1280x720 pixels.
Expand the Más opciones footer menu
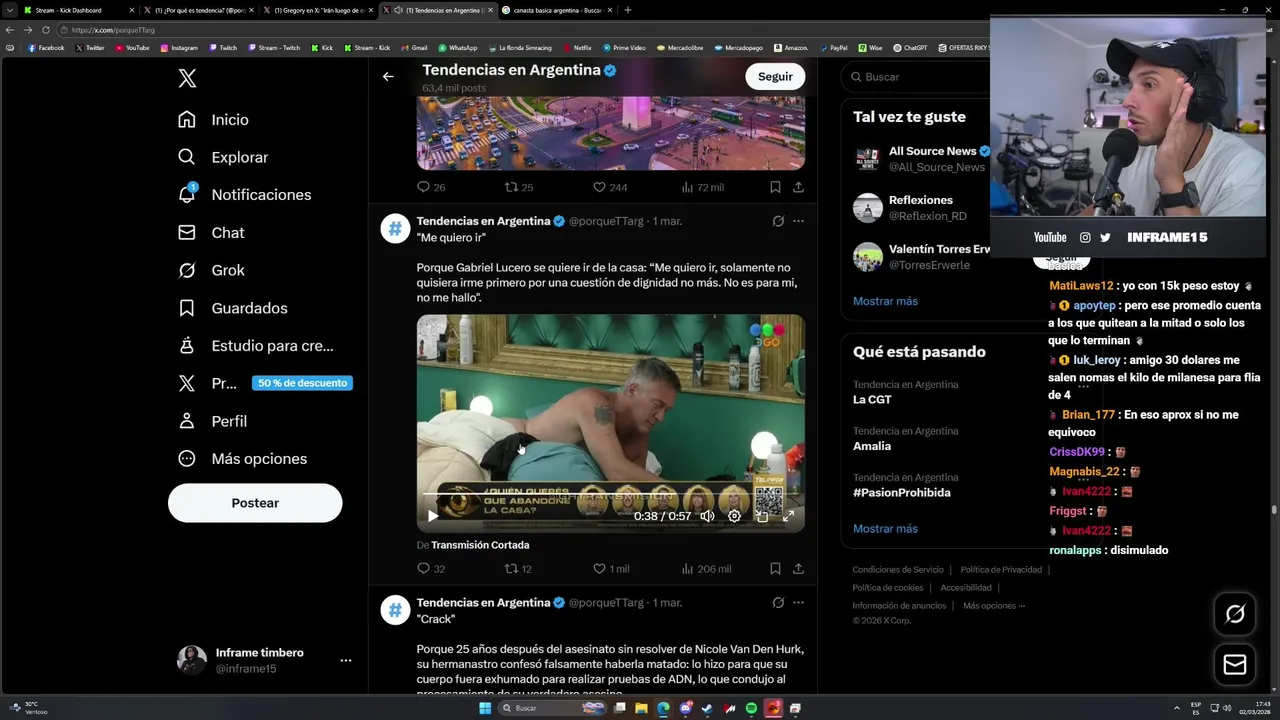(994, 605)
